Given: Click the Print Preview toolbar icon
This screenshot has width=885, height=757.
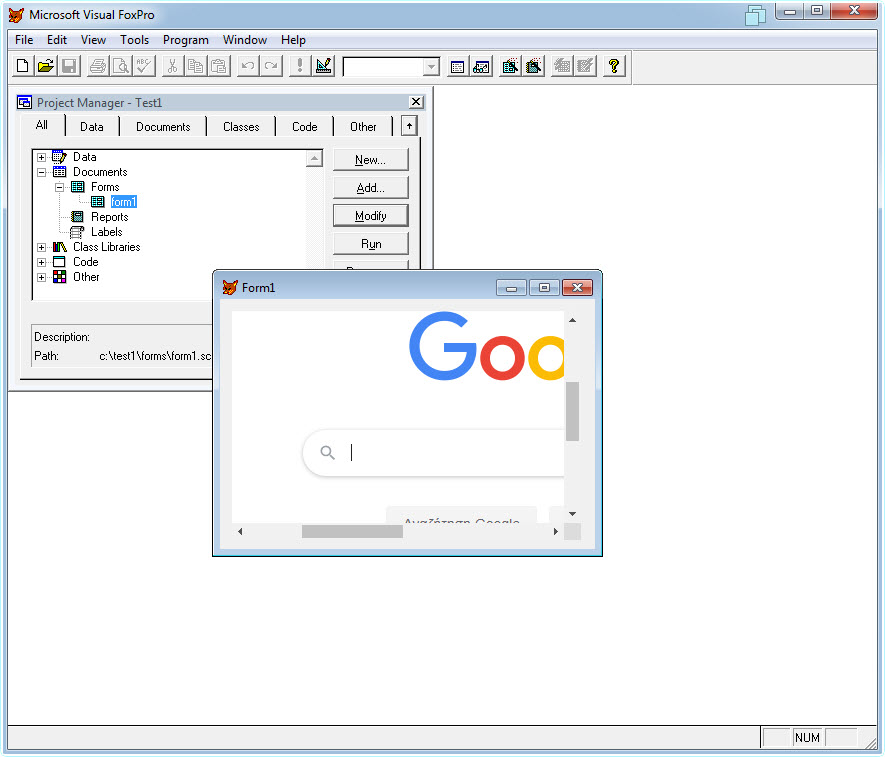Looking at the screenshot, I should (121, 66).
